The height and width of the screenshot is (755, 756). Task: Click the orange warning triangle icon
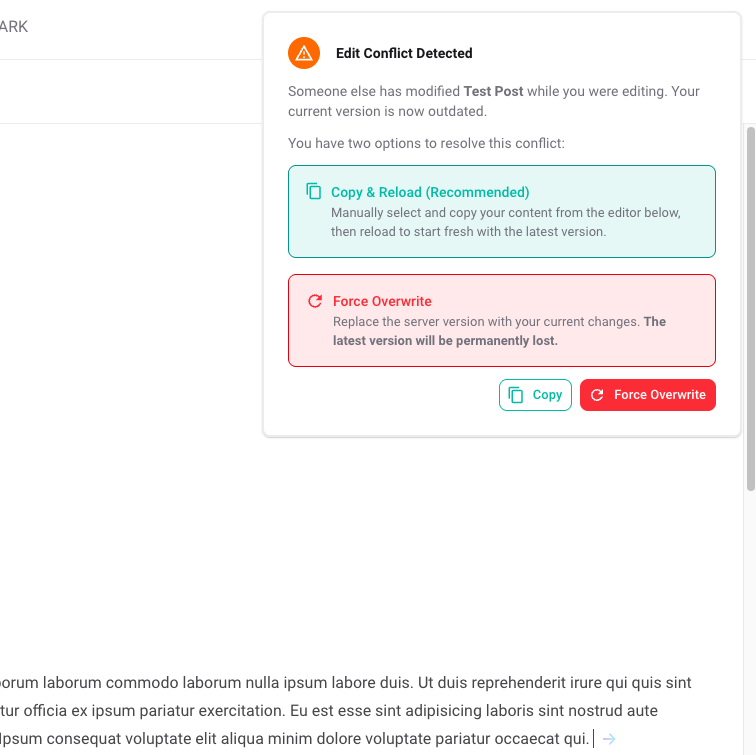[304, 53]
